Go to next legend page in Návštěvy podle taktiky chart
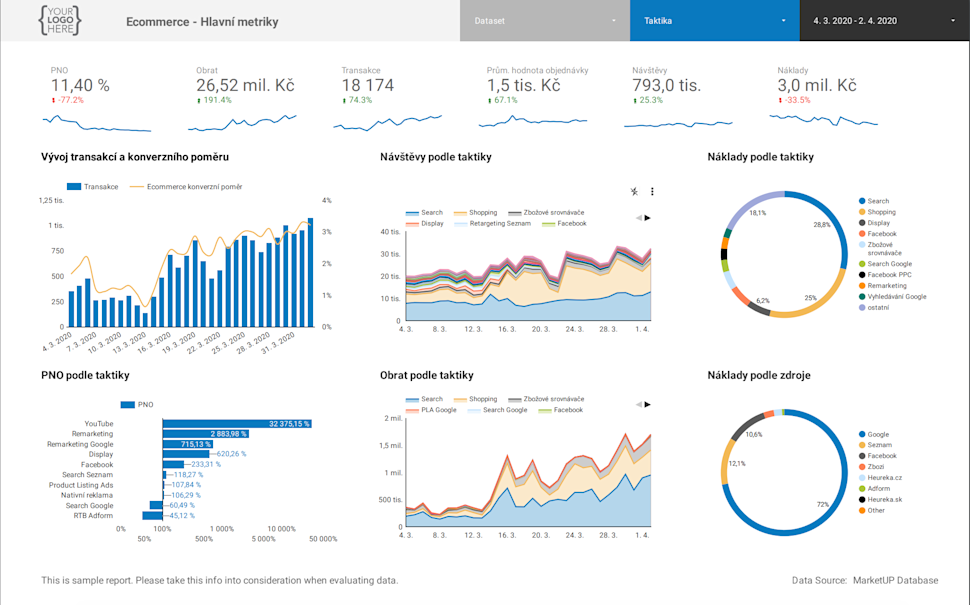The image size is (970, 605). 648,218
